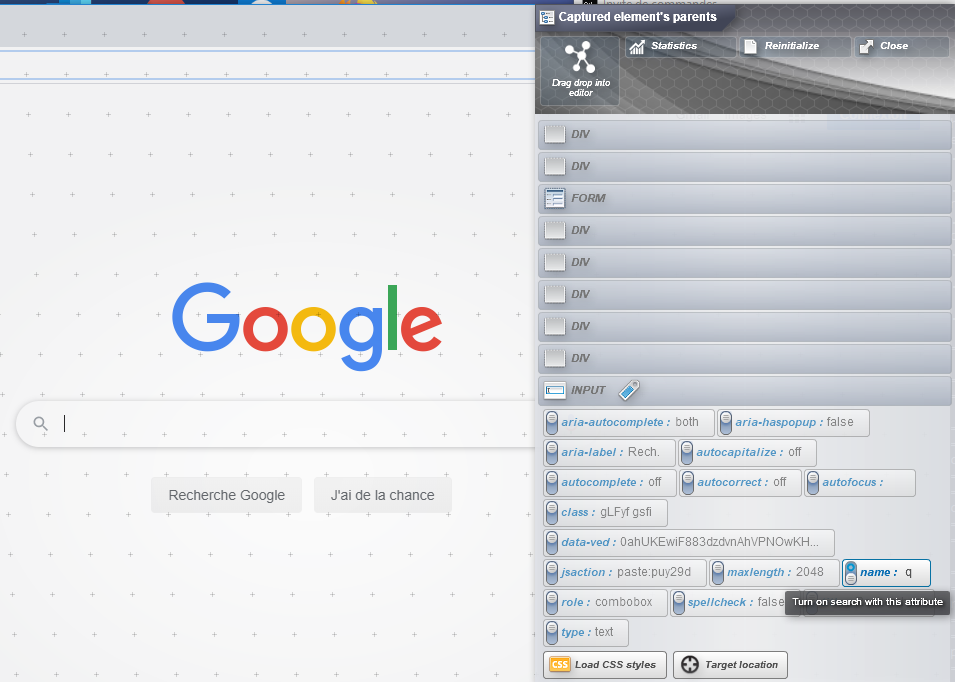Click the Recherche Google button
Screen dimensions: 955x682
[x=227, y=495]
